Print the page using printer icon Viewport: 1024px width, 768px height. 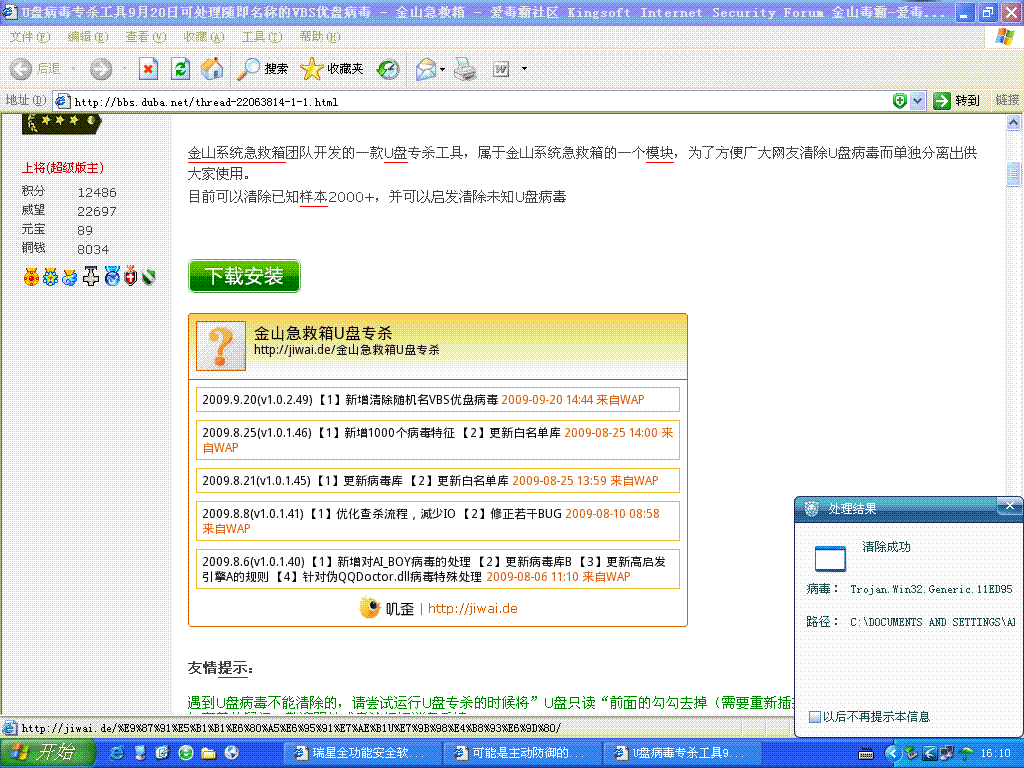[465, 69]
